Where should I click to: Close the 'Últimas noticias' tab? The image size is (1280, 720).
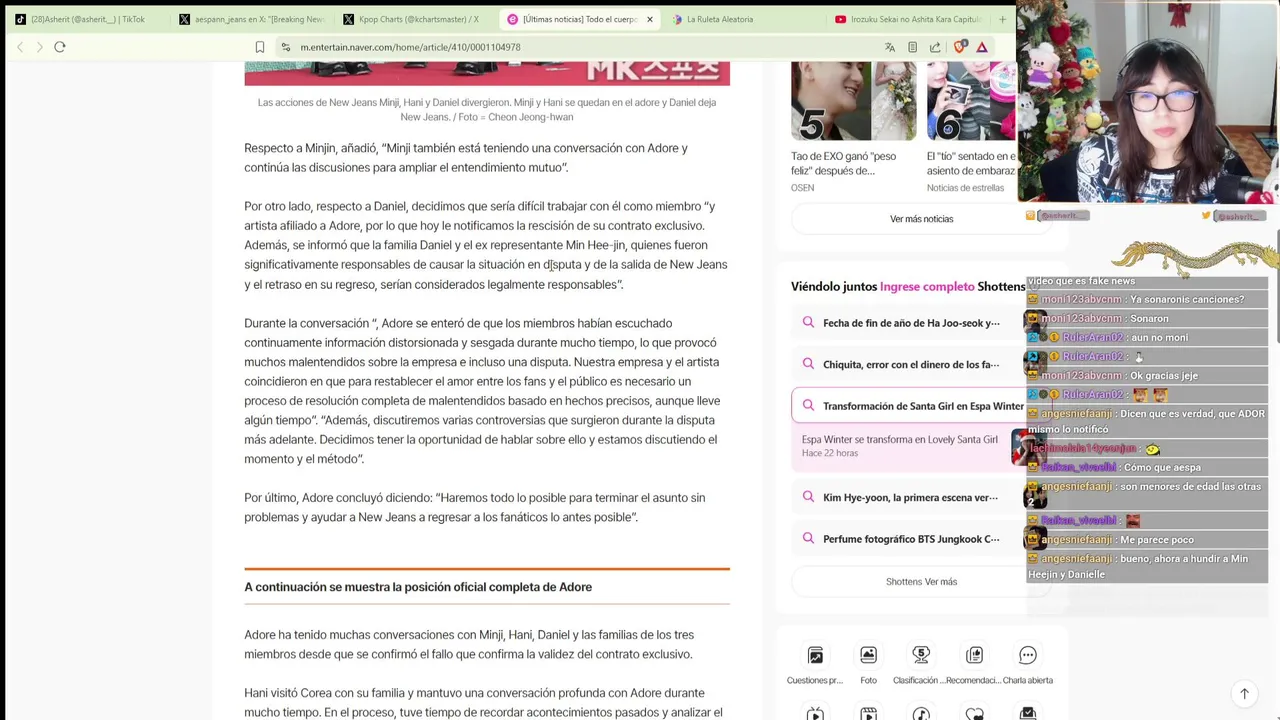click(650, 19)
